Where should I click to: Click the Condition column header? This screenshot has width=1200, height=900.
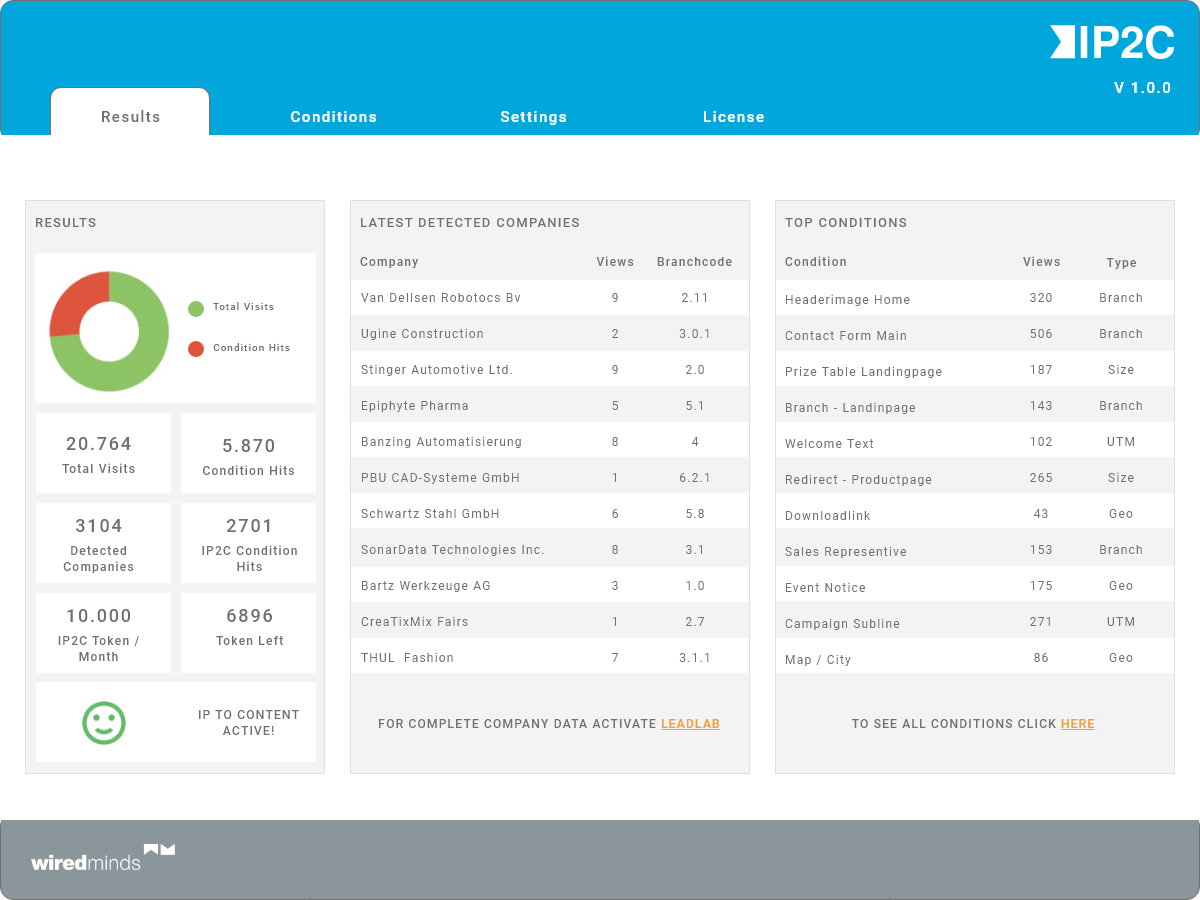click(816, 262)
